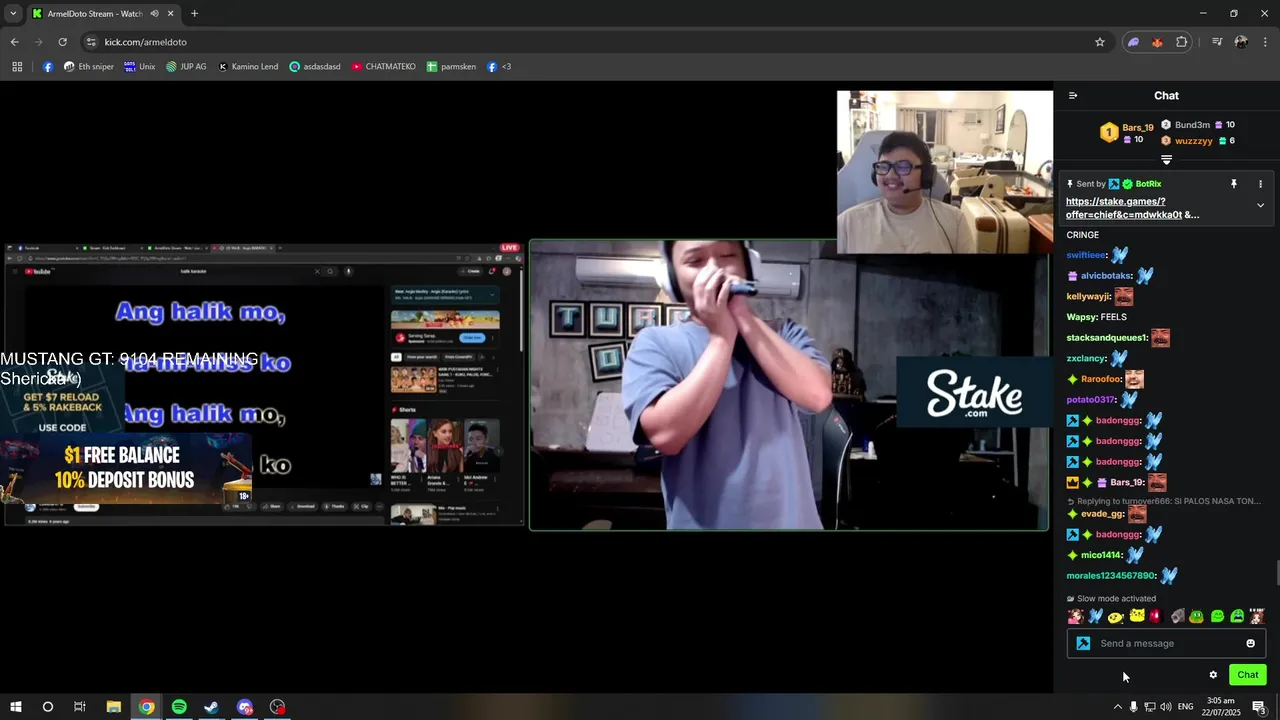Open the Chrome profile avatar
Viewport: 1280px width, 720px height.
click(1241, 42)
